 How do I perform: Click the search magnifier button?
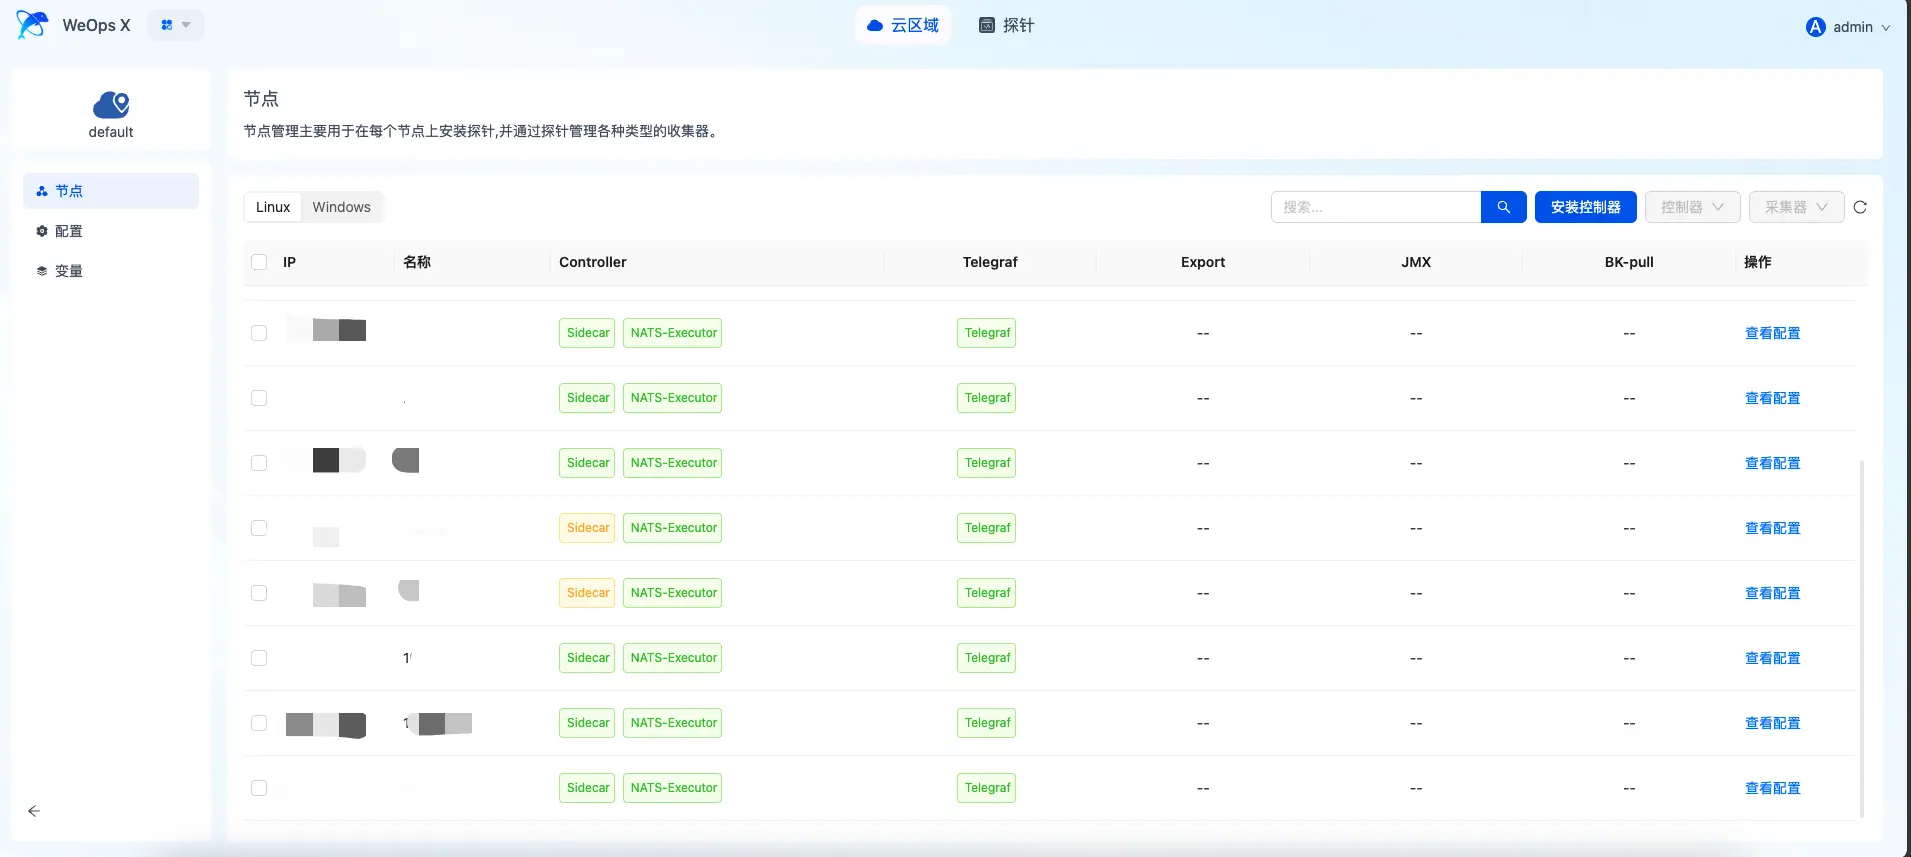click(x=1503, y=207)
